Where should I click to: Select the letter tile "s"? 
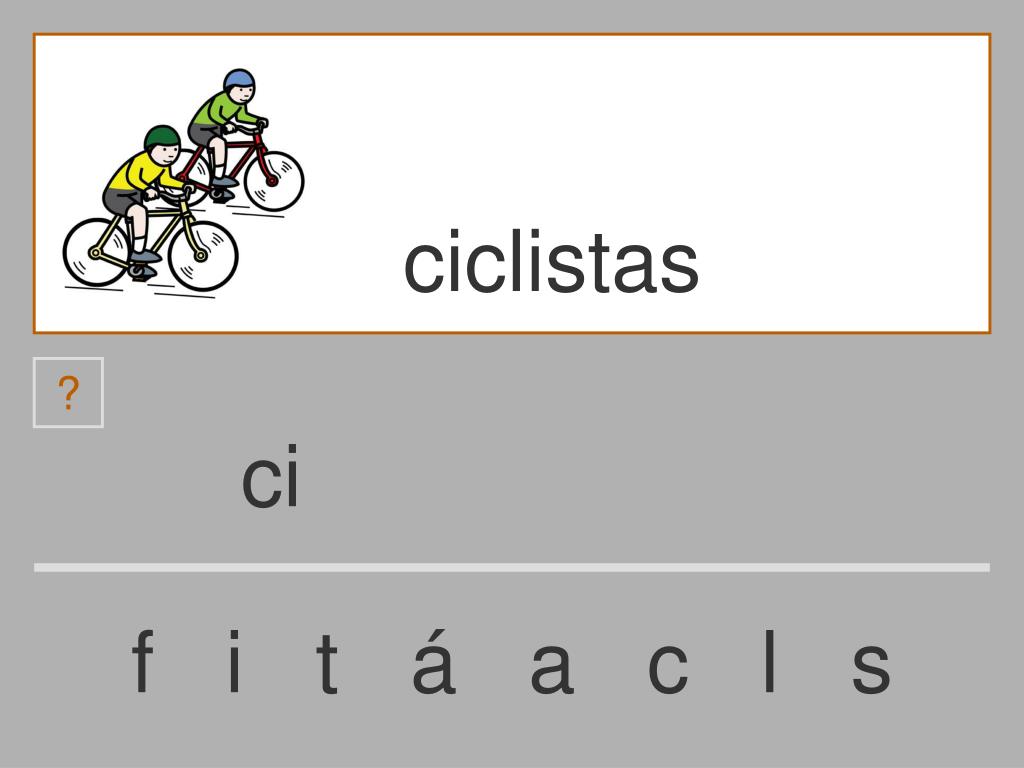pyautogui.click(x=871, y=667)
